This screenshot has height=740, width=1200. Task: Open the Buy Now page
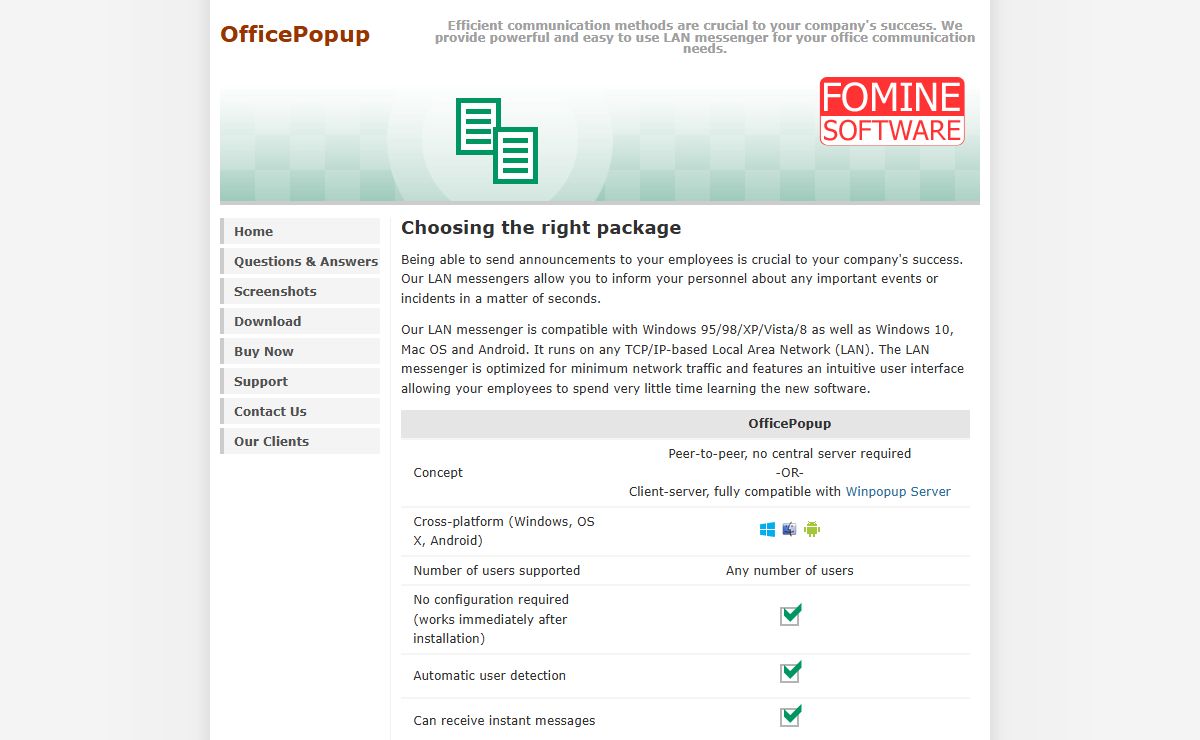click(300, 351)
